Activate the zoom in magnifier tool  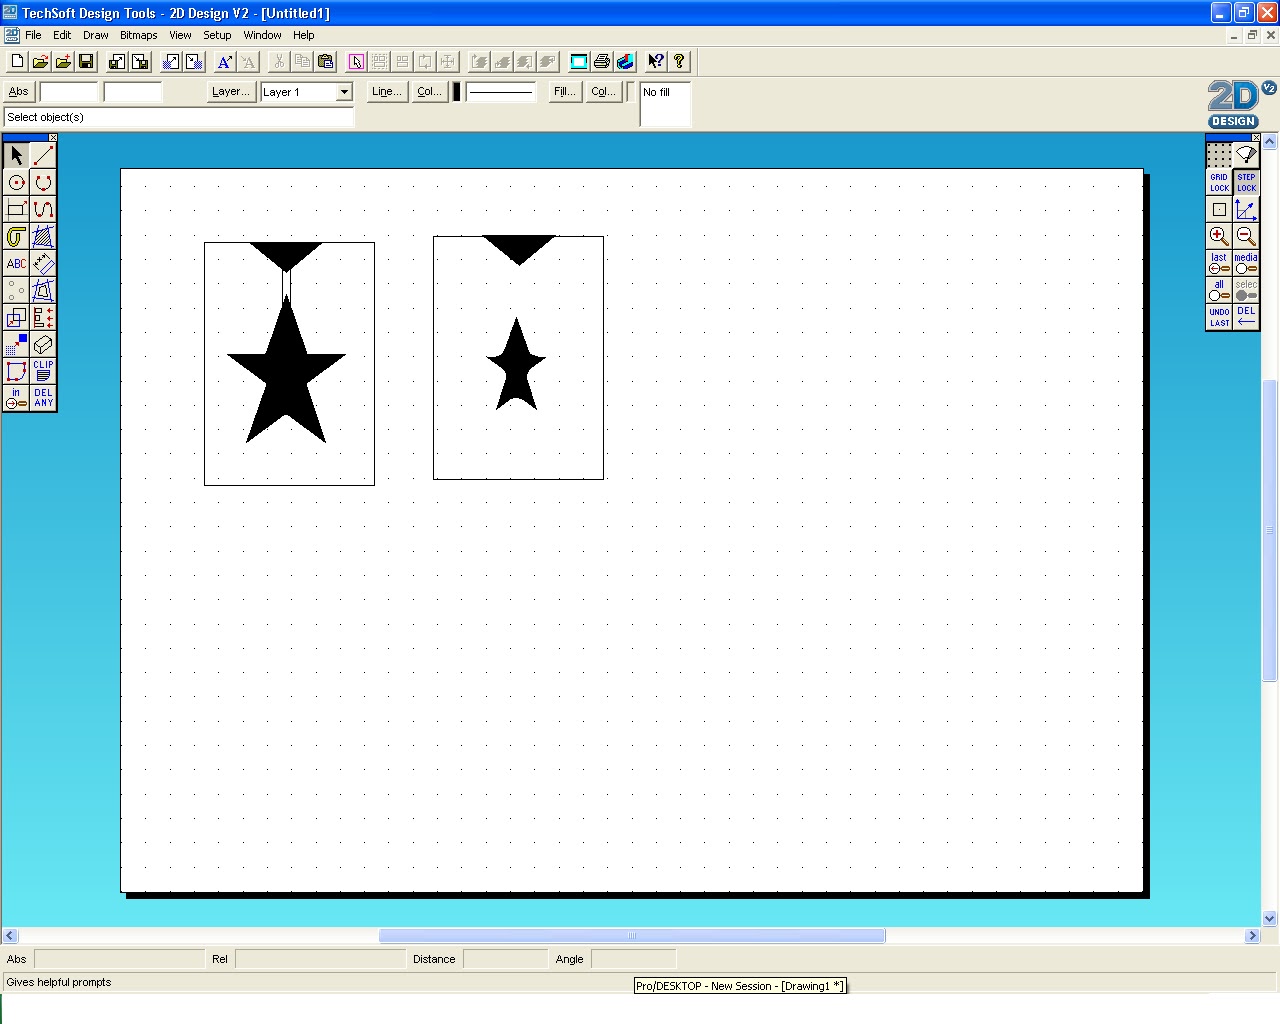click(x=1218, y=236)
